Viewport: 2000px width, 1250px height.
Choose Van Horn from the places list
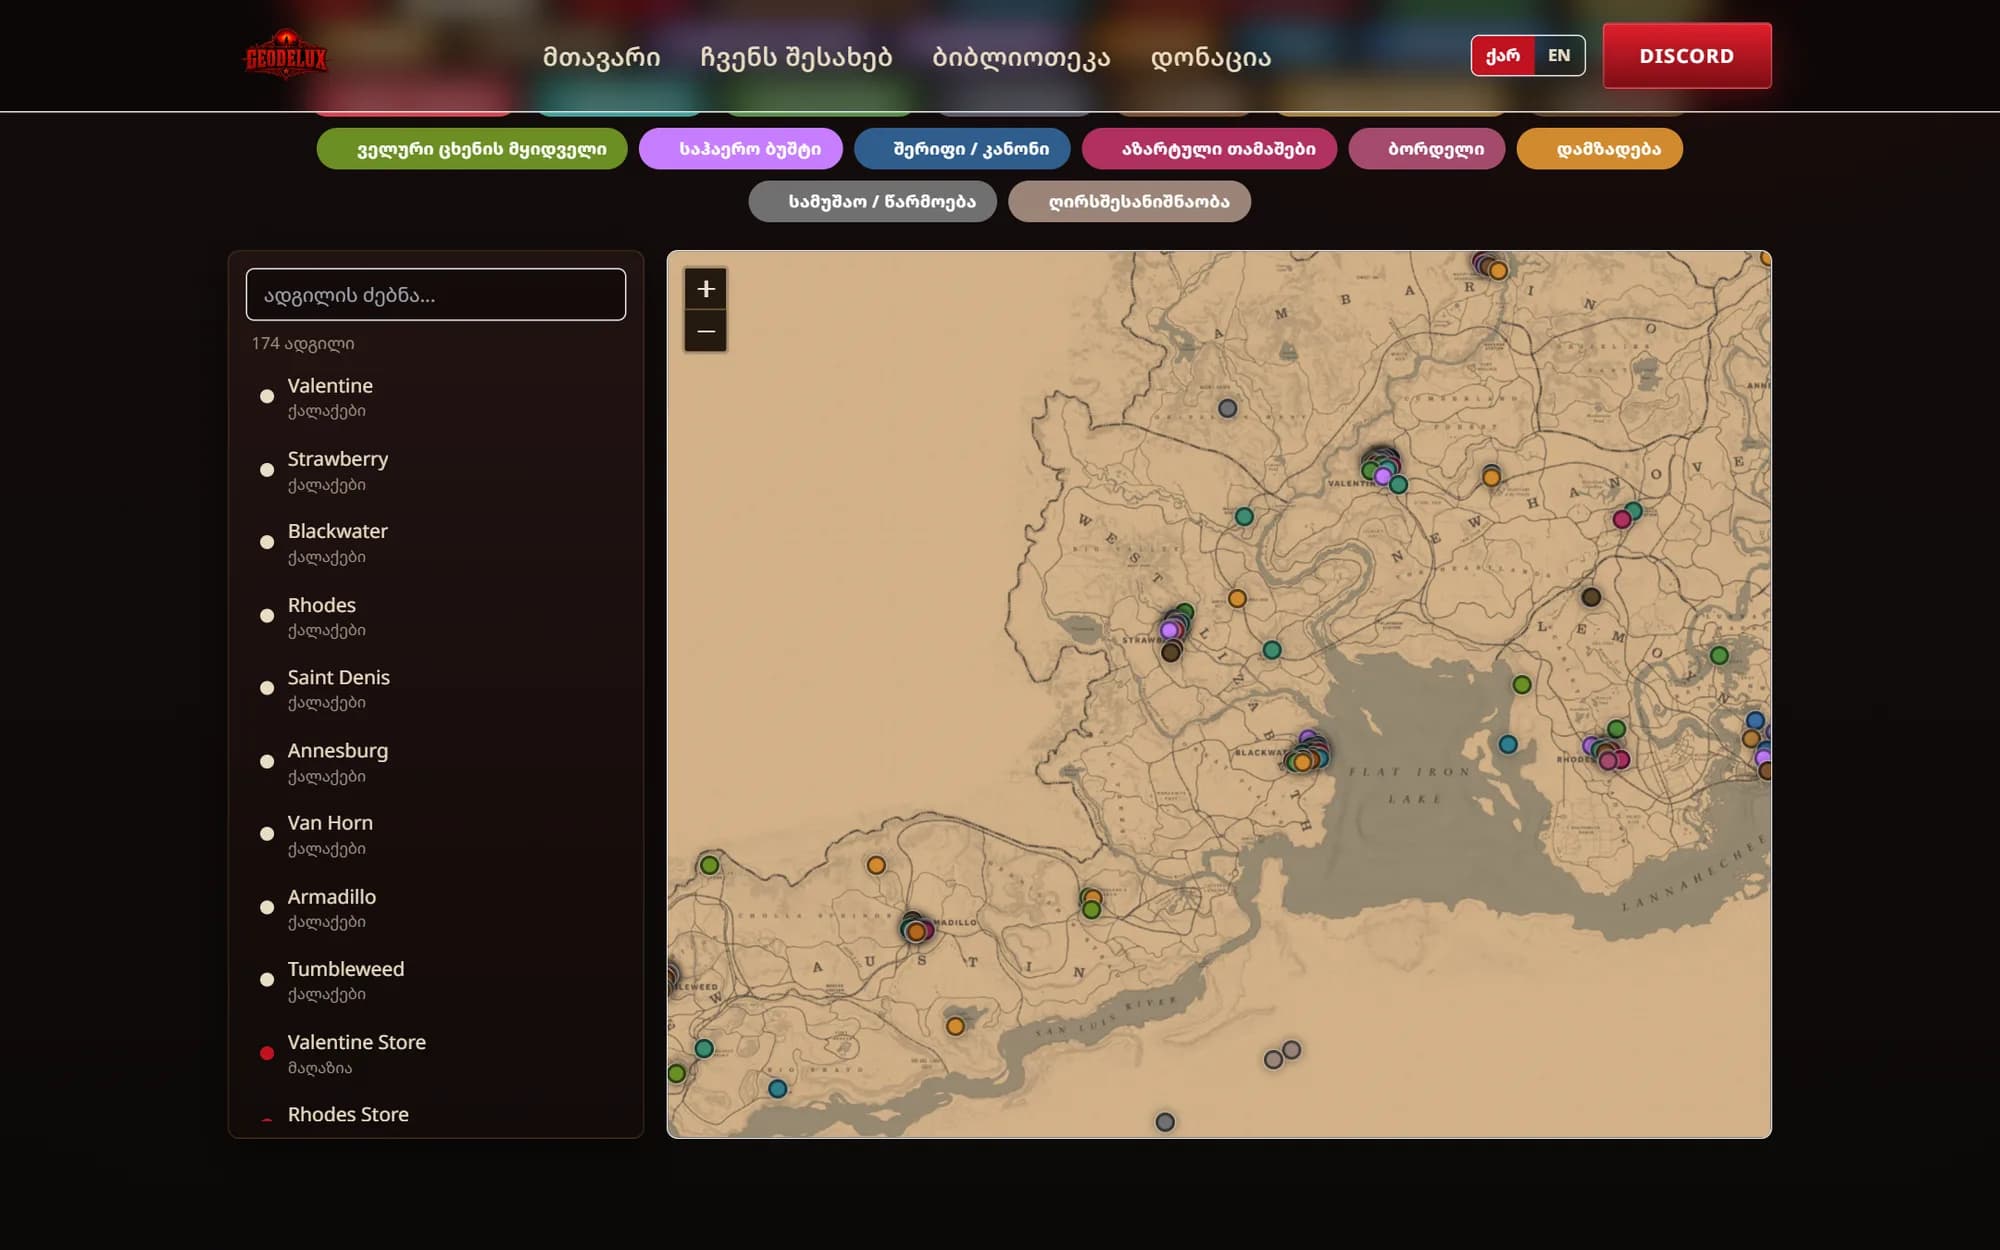[436, 835]
